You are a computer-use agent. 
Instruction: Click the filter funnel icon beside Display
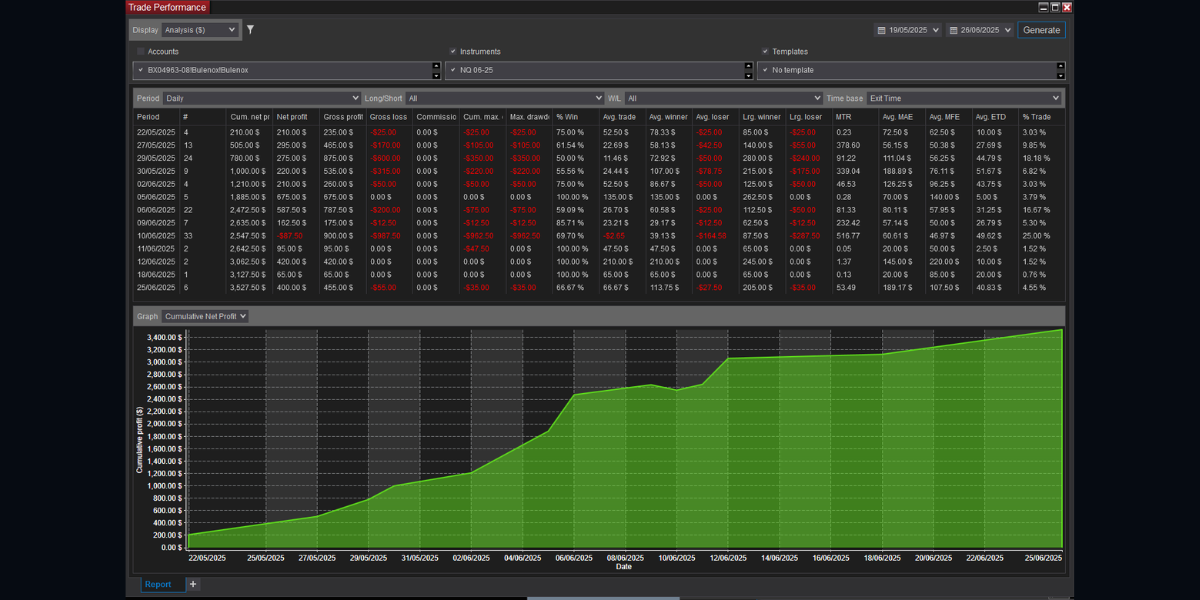[250, 30]
